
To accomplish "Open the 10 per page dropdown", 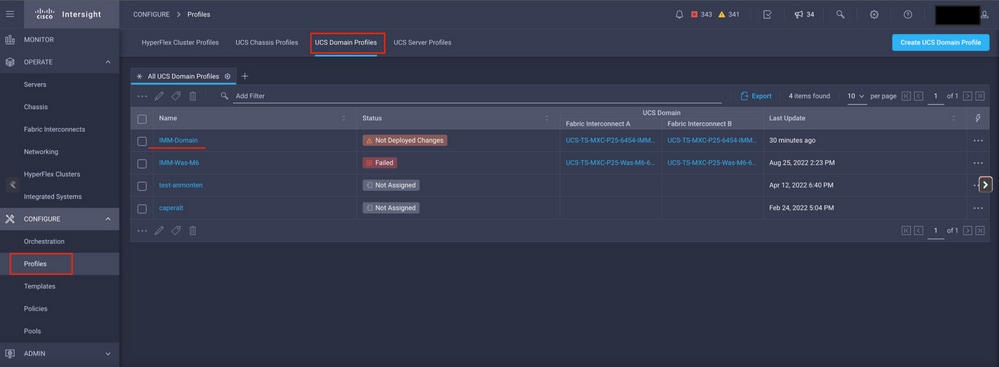I will pos(856,96).
